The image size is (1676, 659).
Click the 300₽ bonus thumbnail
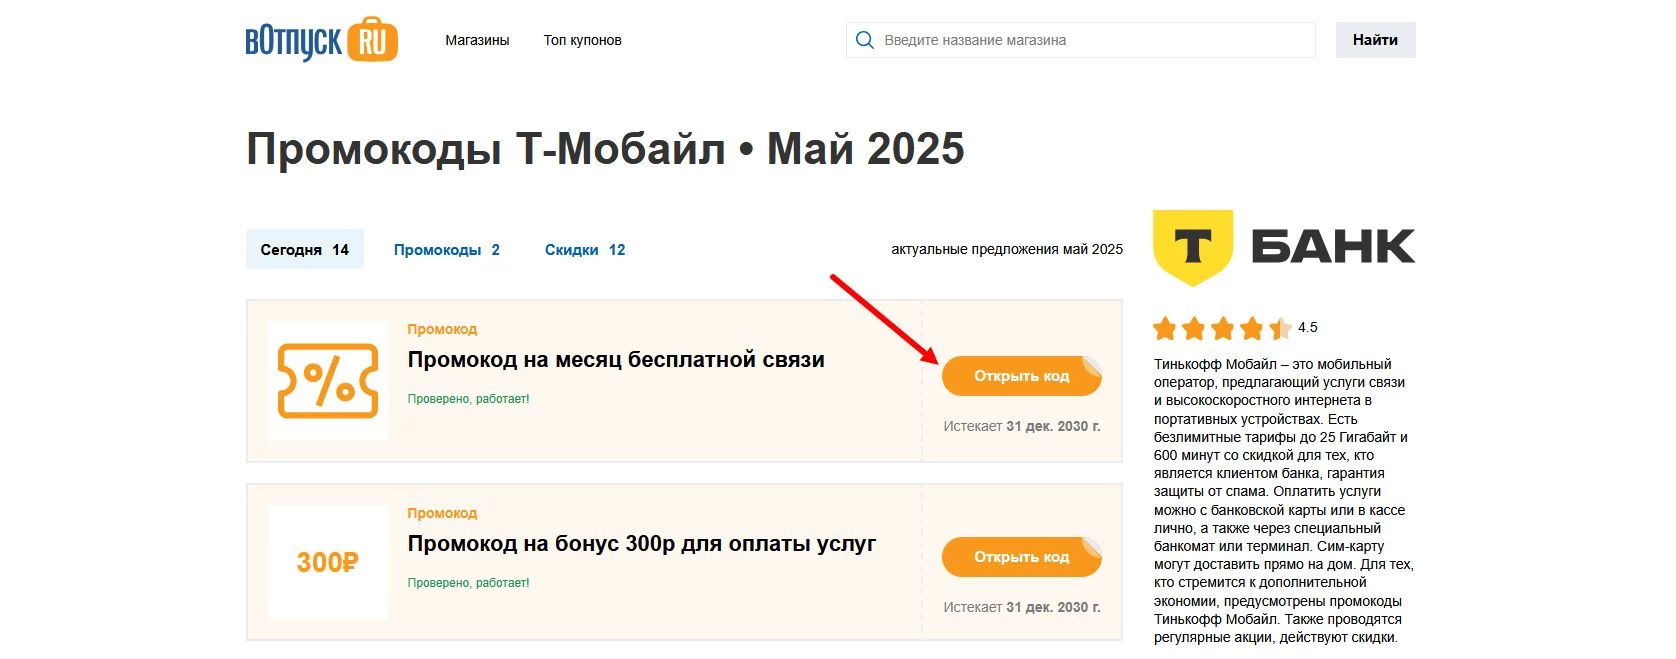click(x=328, y=562)
